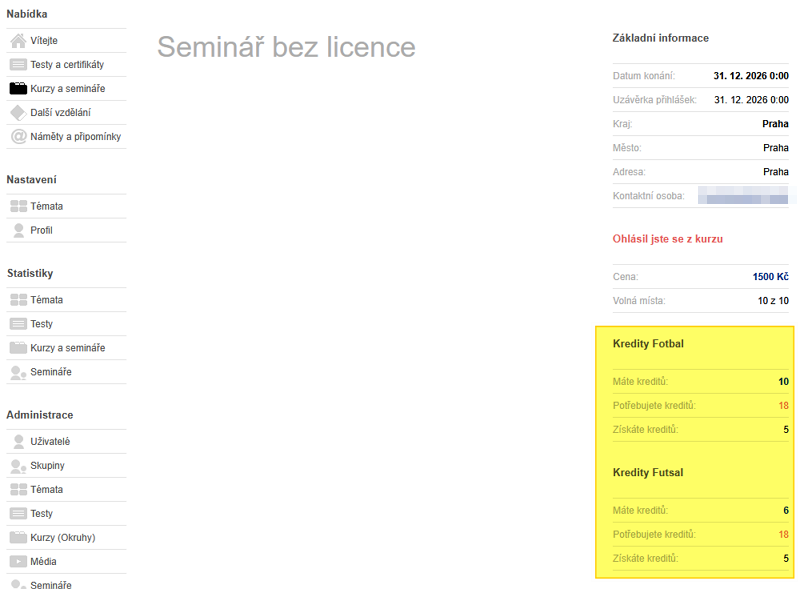The width and height of the screenshot is (804, 589).
Task: Click the Testy a certifikáty list icon
Action: coord(18,65)
